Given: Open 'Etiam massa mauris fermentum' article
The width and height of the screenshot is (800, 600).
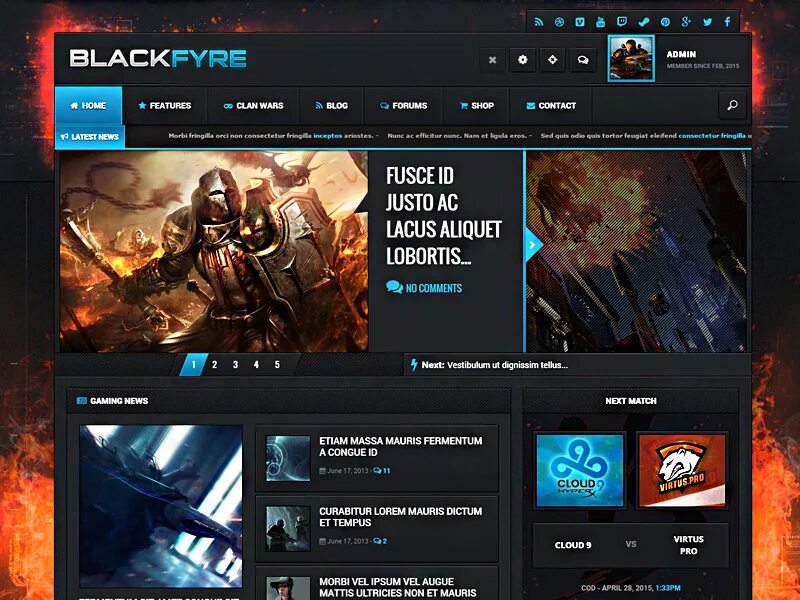Looking at the screenshot, I should 401,446.
